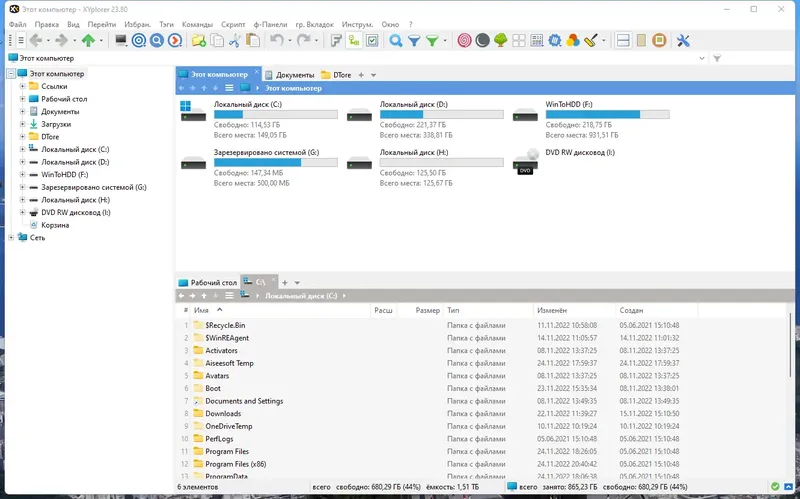The image size is (800, 499).
Task: Click Локальный диск (C:) breadcrumb in lower pane
Action: tap(301, 296)
